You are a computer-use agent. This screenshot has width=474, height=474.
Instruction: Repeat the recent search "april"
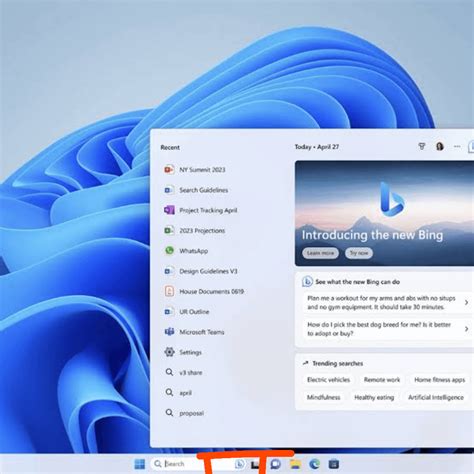coord(179,393)
